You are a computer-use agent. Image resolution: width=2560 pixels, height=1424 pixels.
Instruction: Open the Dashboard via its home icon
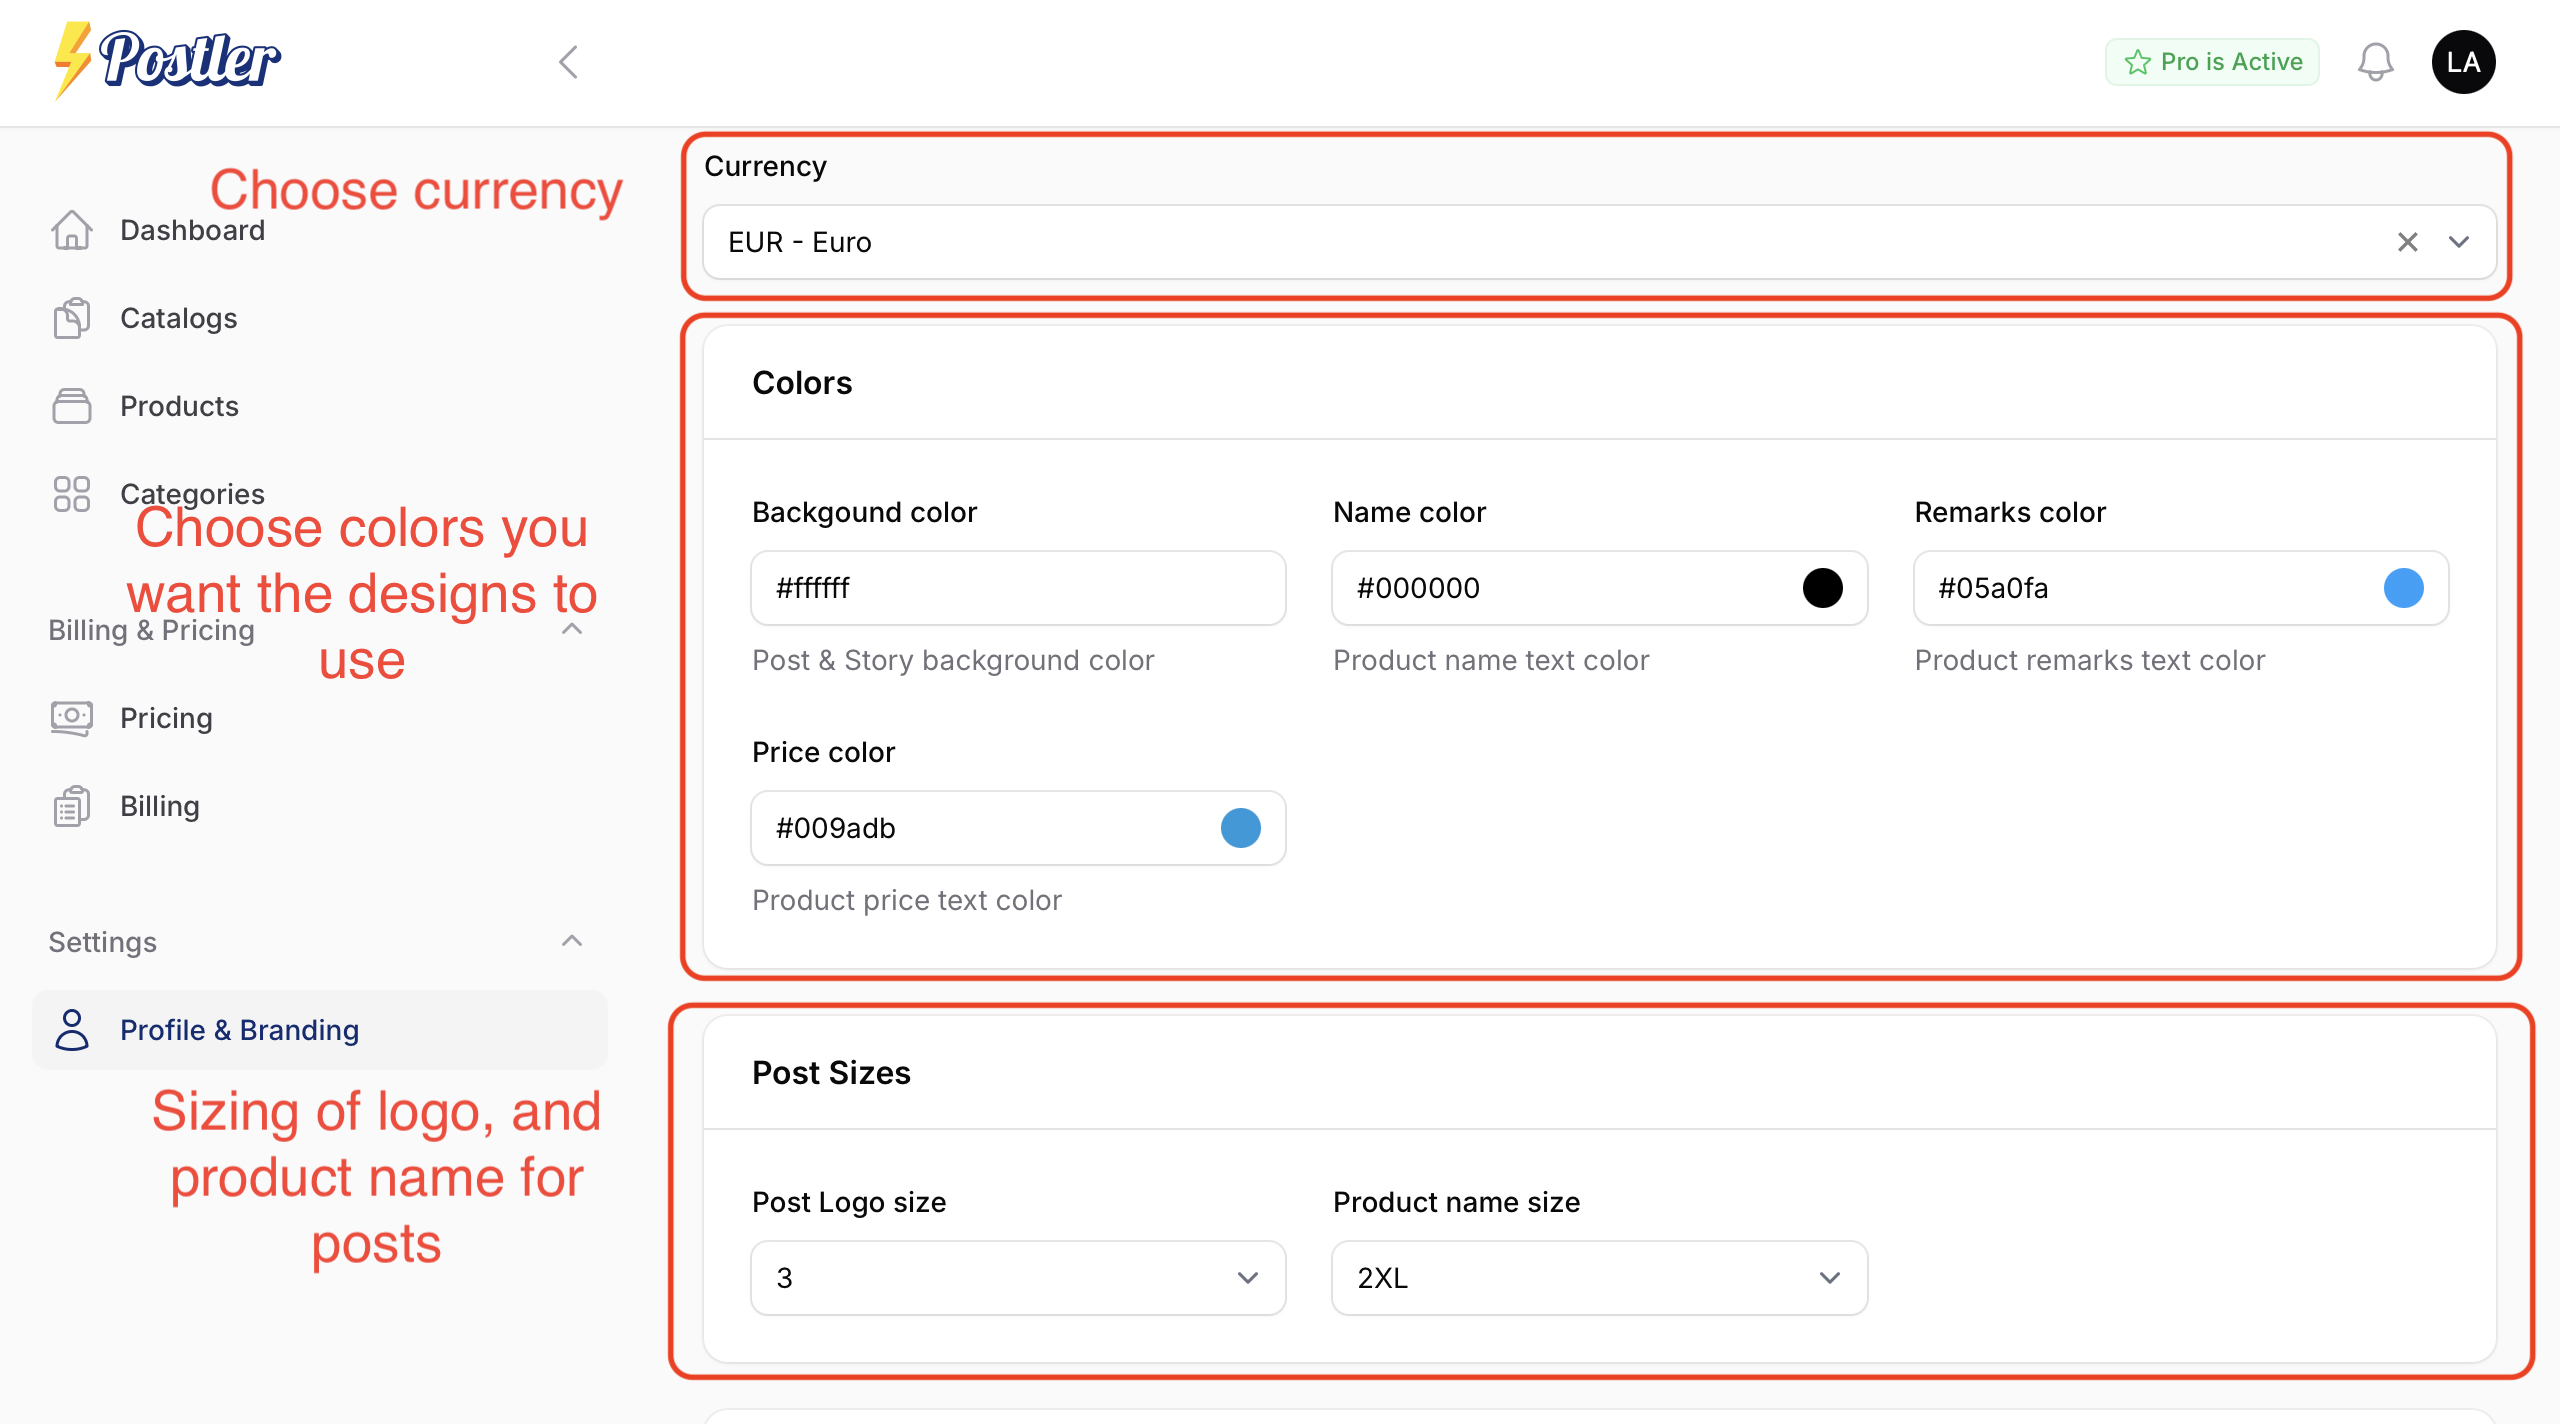click(x=71, y=230)
